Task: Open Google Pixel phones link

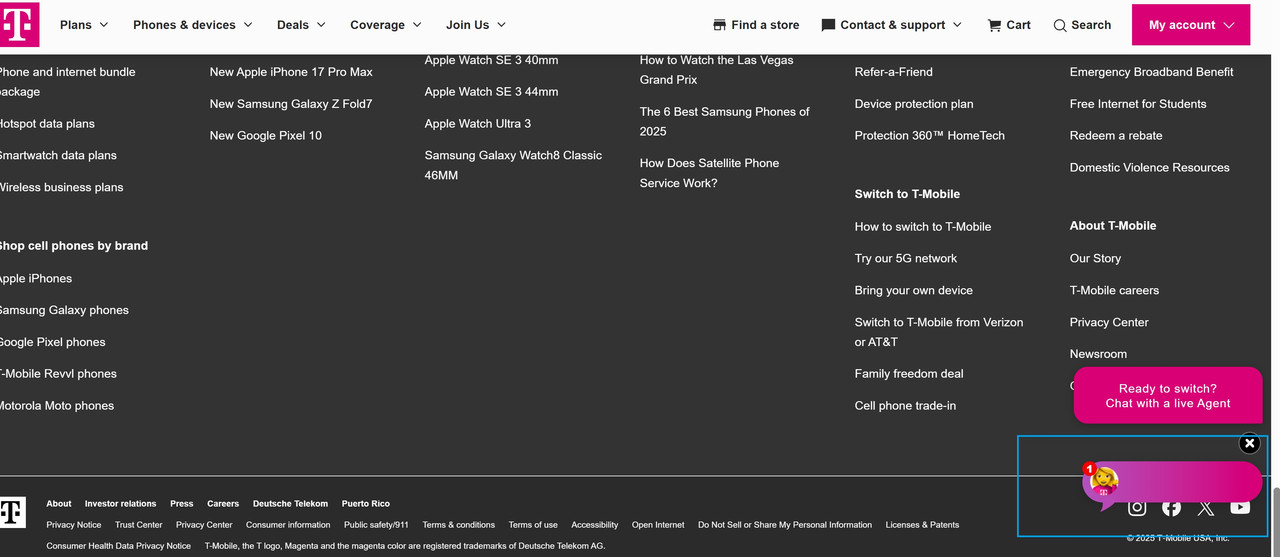Action: (x=52, y=342)
